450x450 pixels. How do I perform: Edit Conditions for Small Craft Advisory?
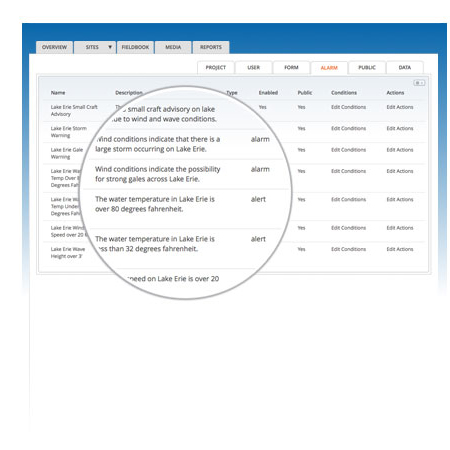tap(348, 107)
